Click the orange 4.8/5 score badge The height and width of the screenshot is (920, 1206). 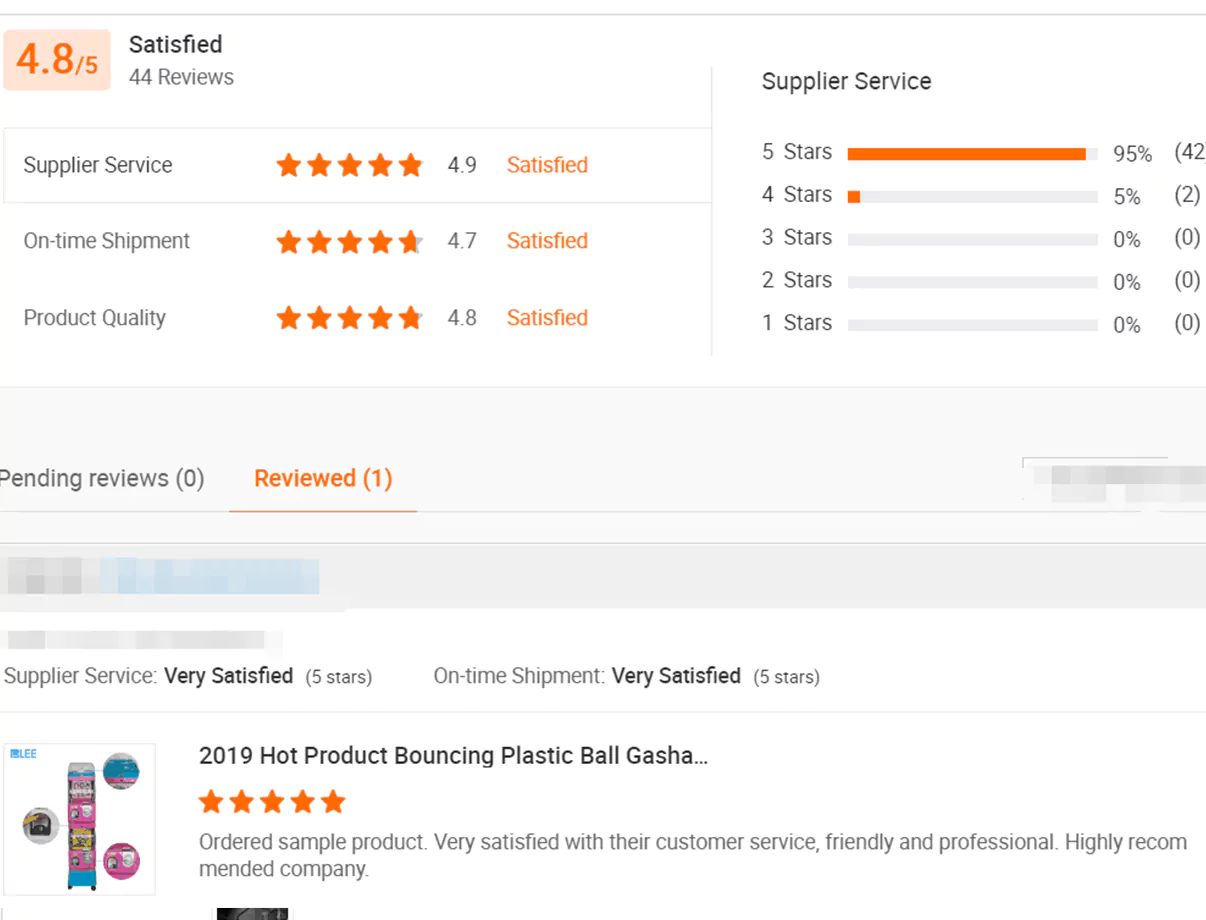point(57,60)
